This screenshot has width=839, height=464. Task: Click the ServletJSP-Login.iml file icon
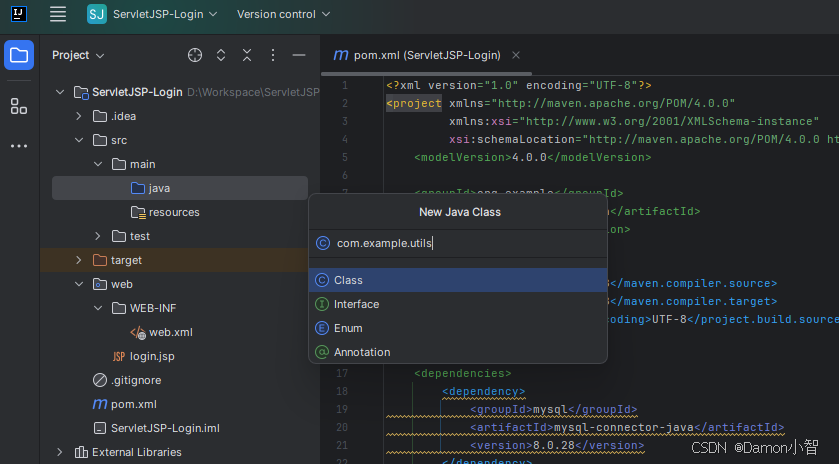click(100, 428)
